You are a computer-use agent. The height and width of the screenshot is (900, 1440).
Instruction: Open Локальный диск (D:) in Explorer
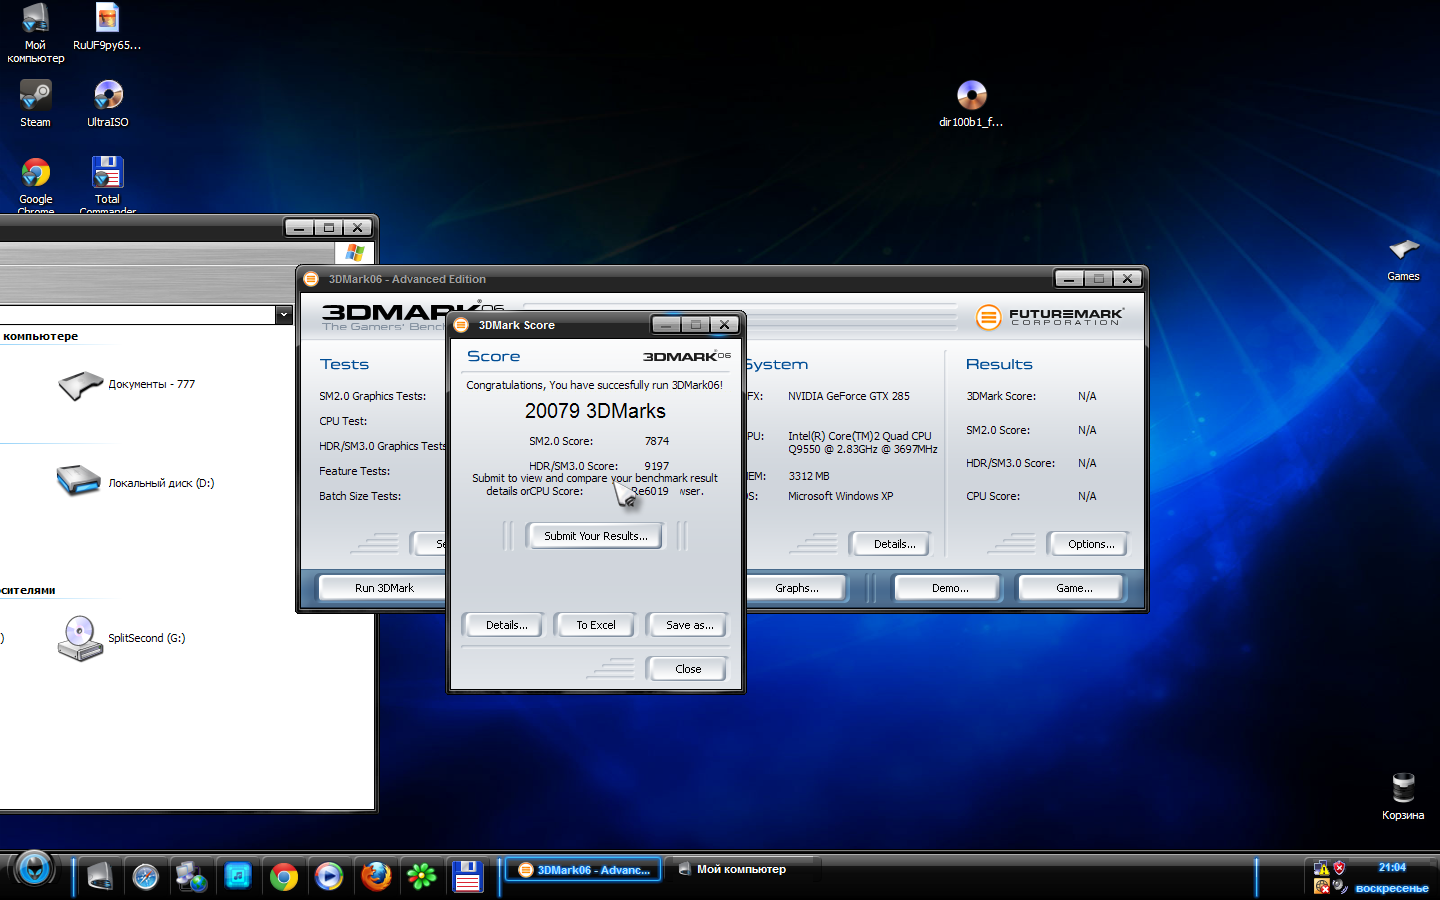tap(136, 482)
